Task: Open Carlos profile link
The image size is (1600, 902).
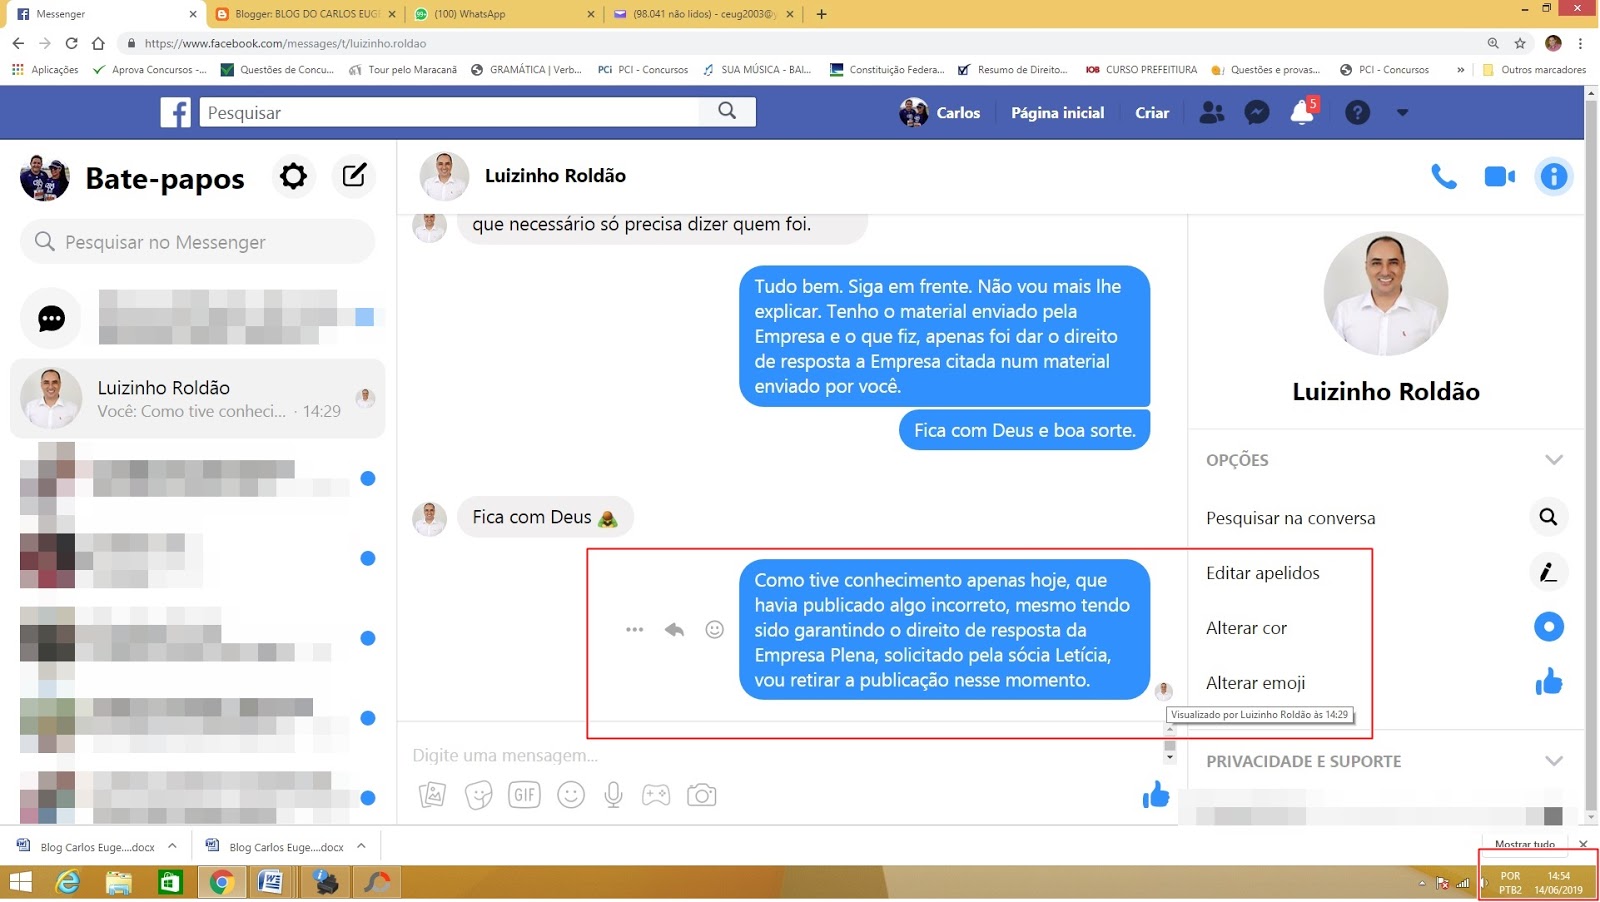Action: pos(939,113)
